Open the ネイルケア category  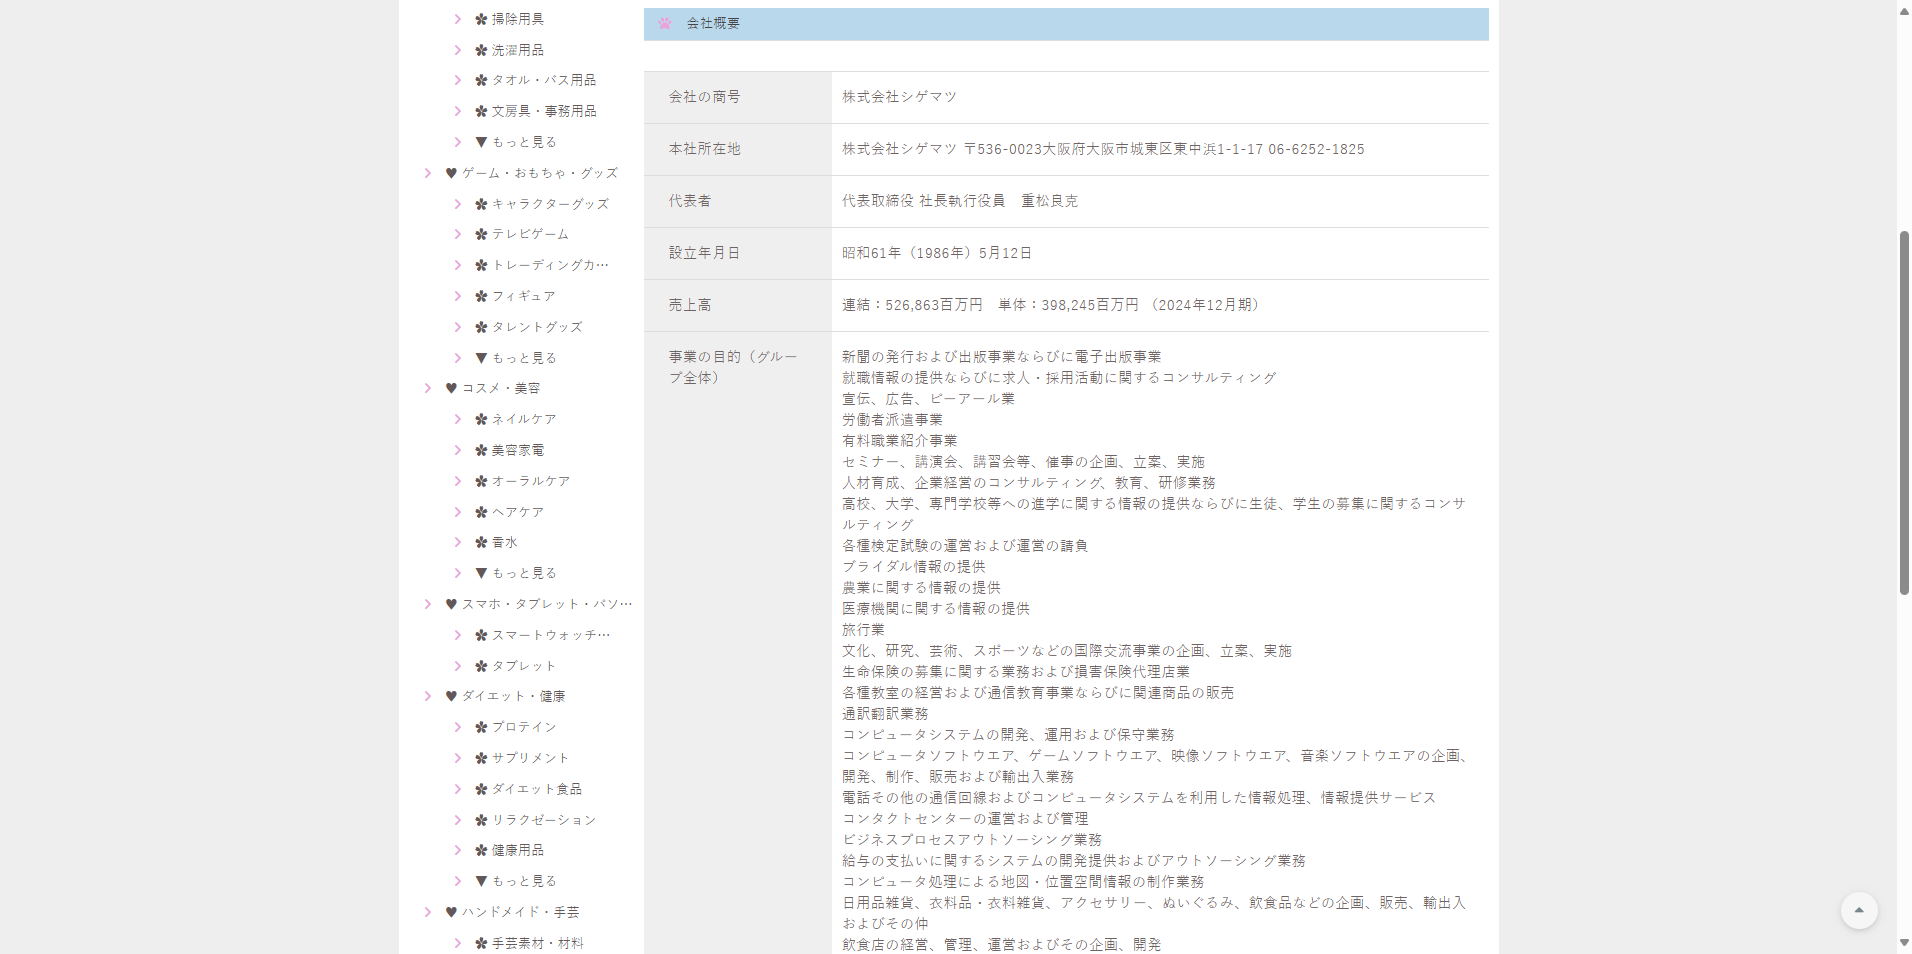pos(523,419)
